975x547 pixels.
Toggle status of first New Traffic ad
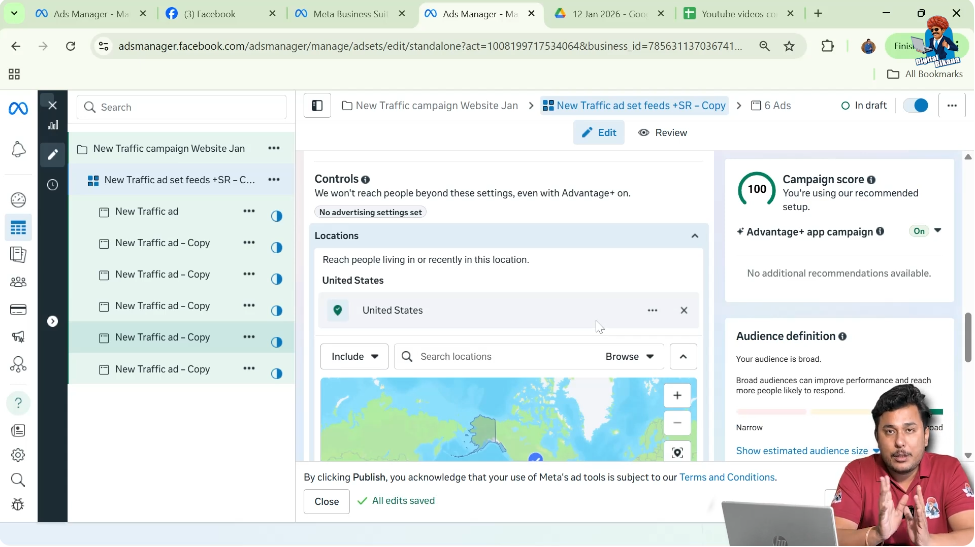[x=277, y=216]
